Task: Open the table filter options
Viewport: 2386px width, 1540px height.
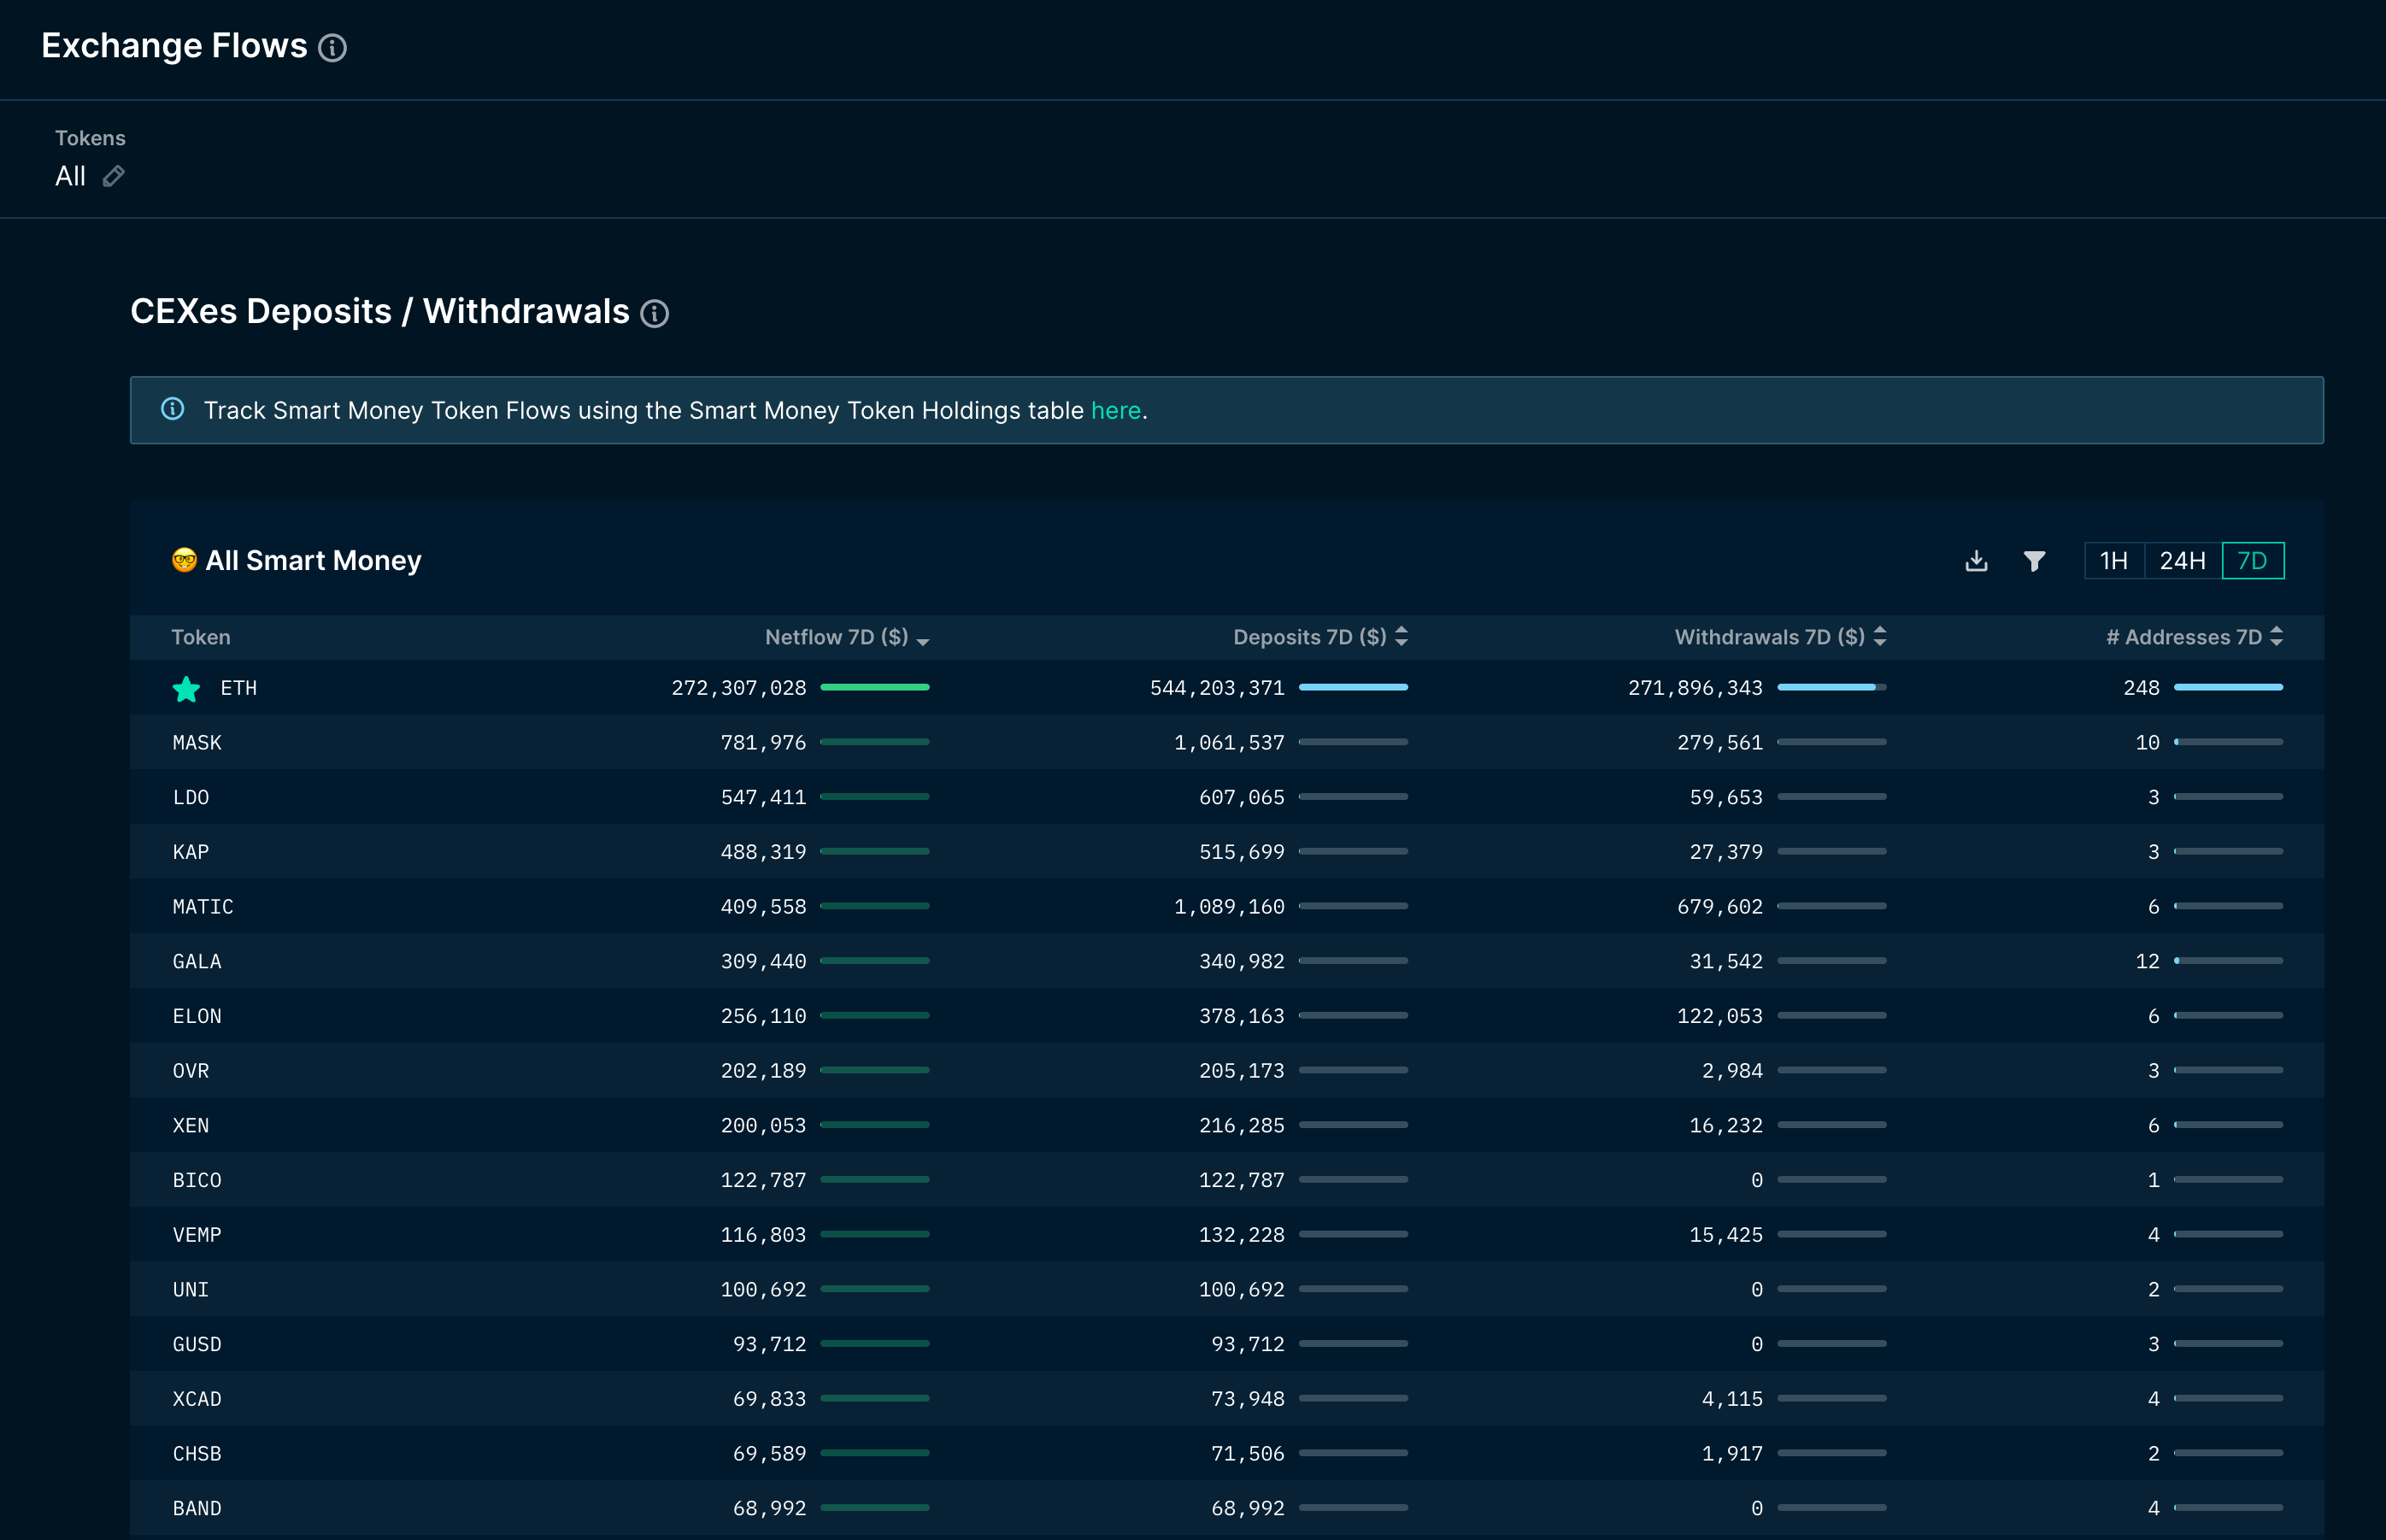Action: pos(2035,560)
